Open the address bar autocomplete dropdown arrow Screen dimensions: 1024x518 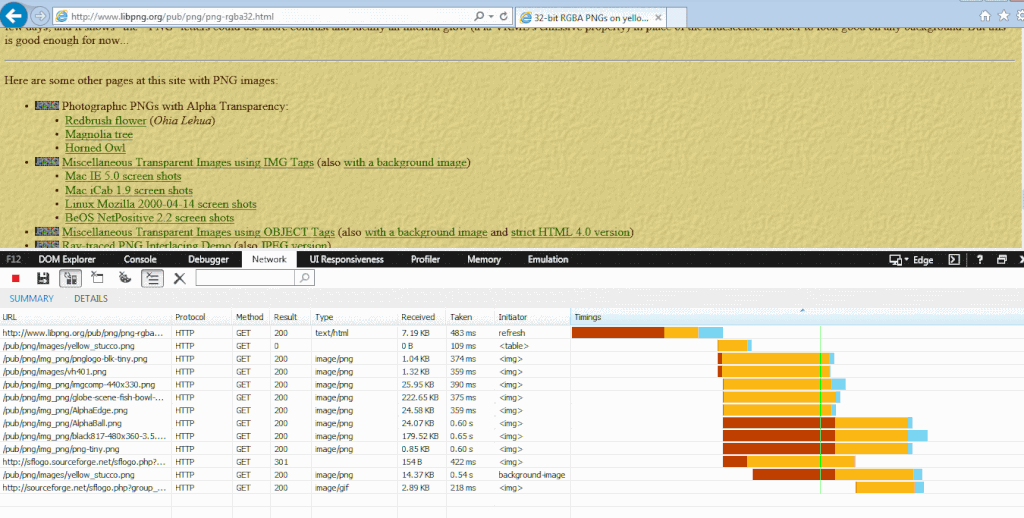490,16
